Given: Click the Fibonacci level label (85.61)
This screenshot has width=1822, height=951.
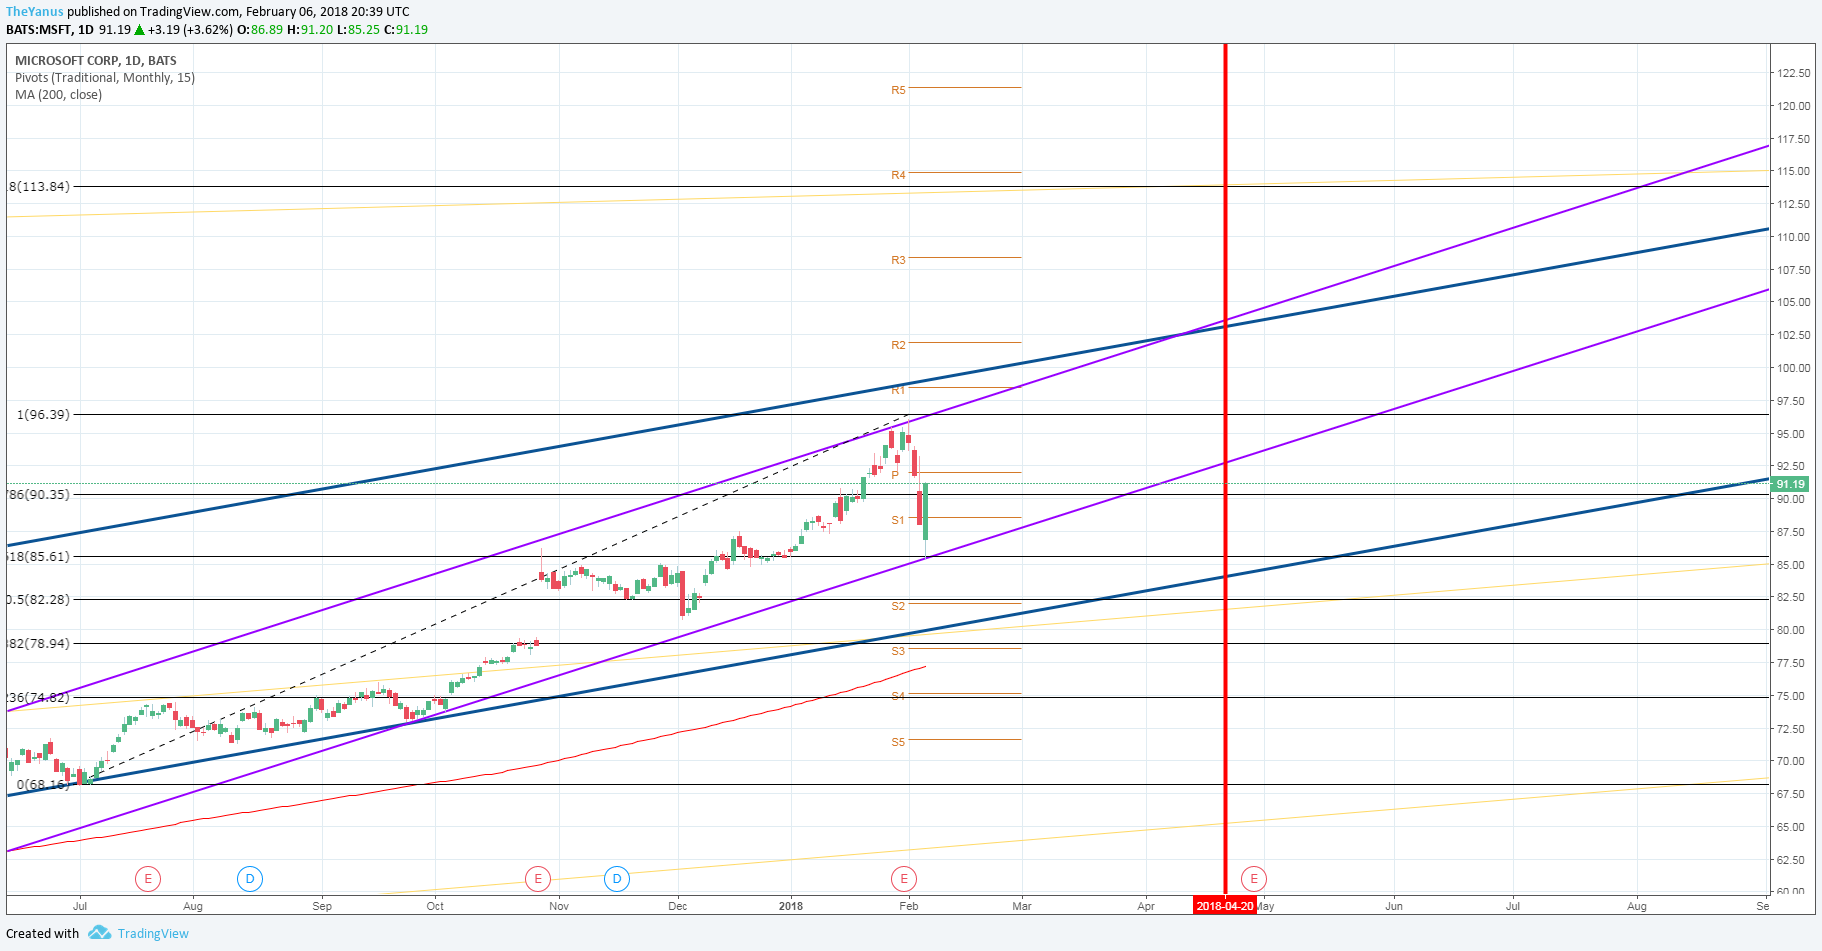Looking at the screenshot, I should 39,556.
